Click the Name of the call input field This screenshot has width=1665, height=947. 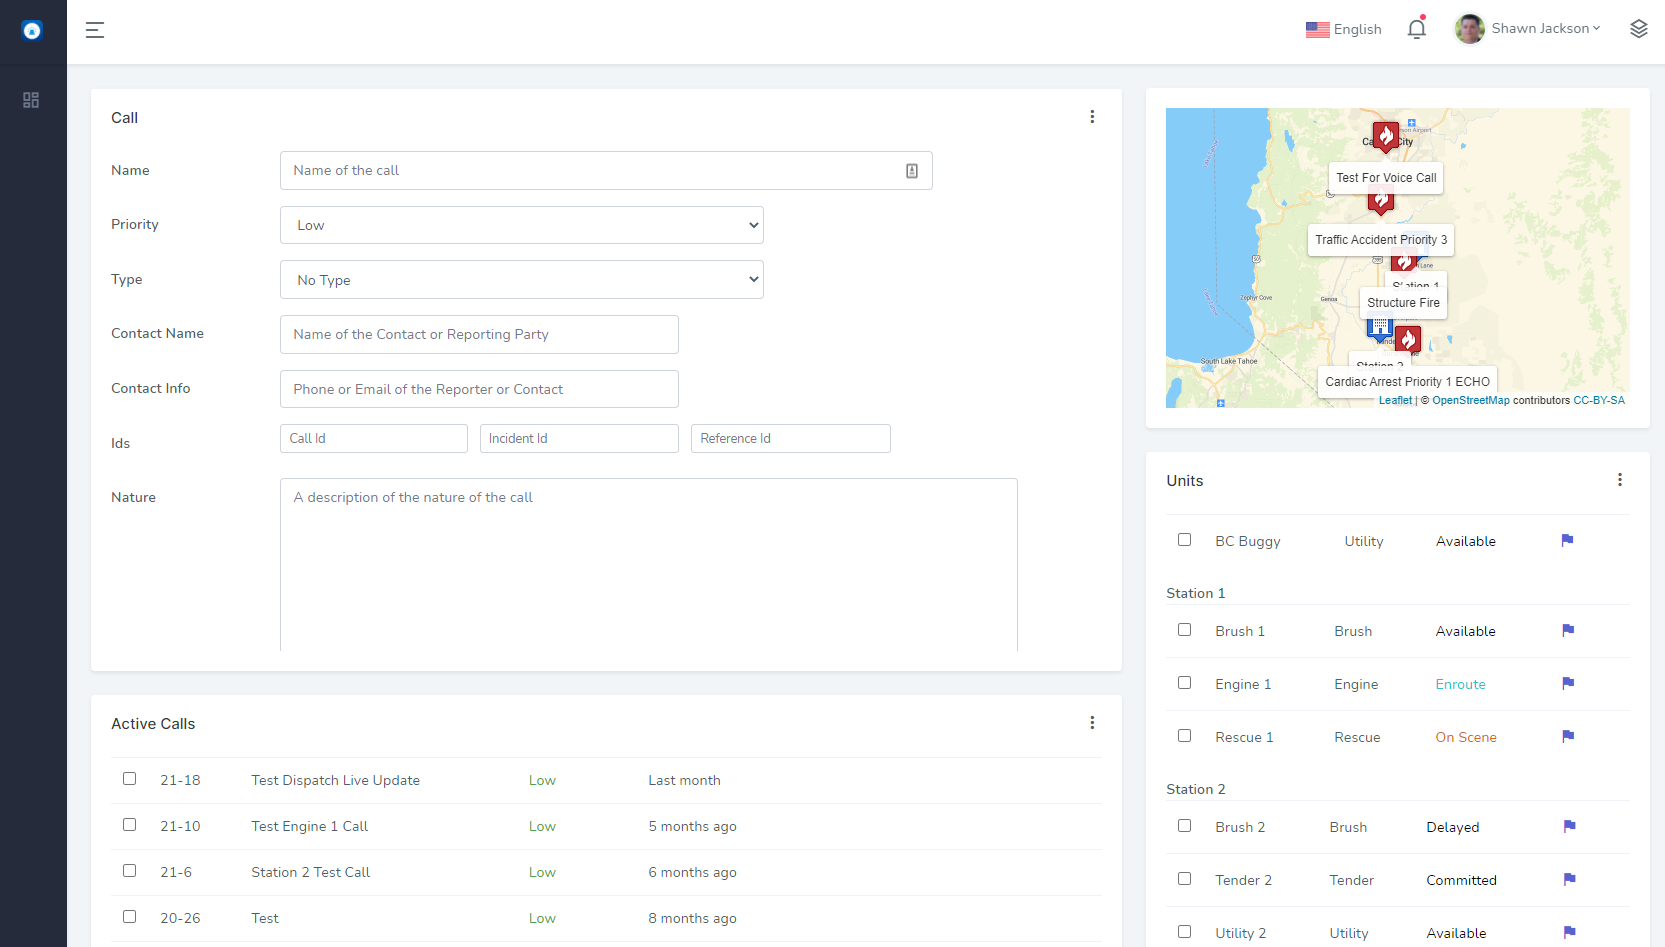point(590,170)
